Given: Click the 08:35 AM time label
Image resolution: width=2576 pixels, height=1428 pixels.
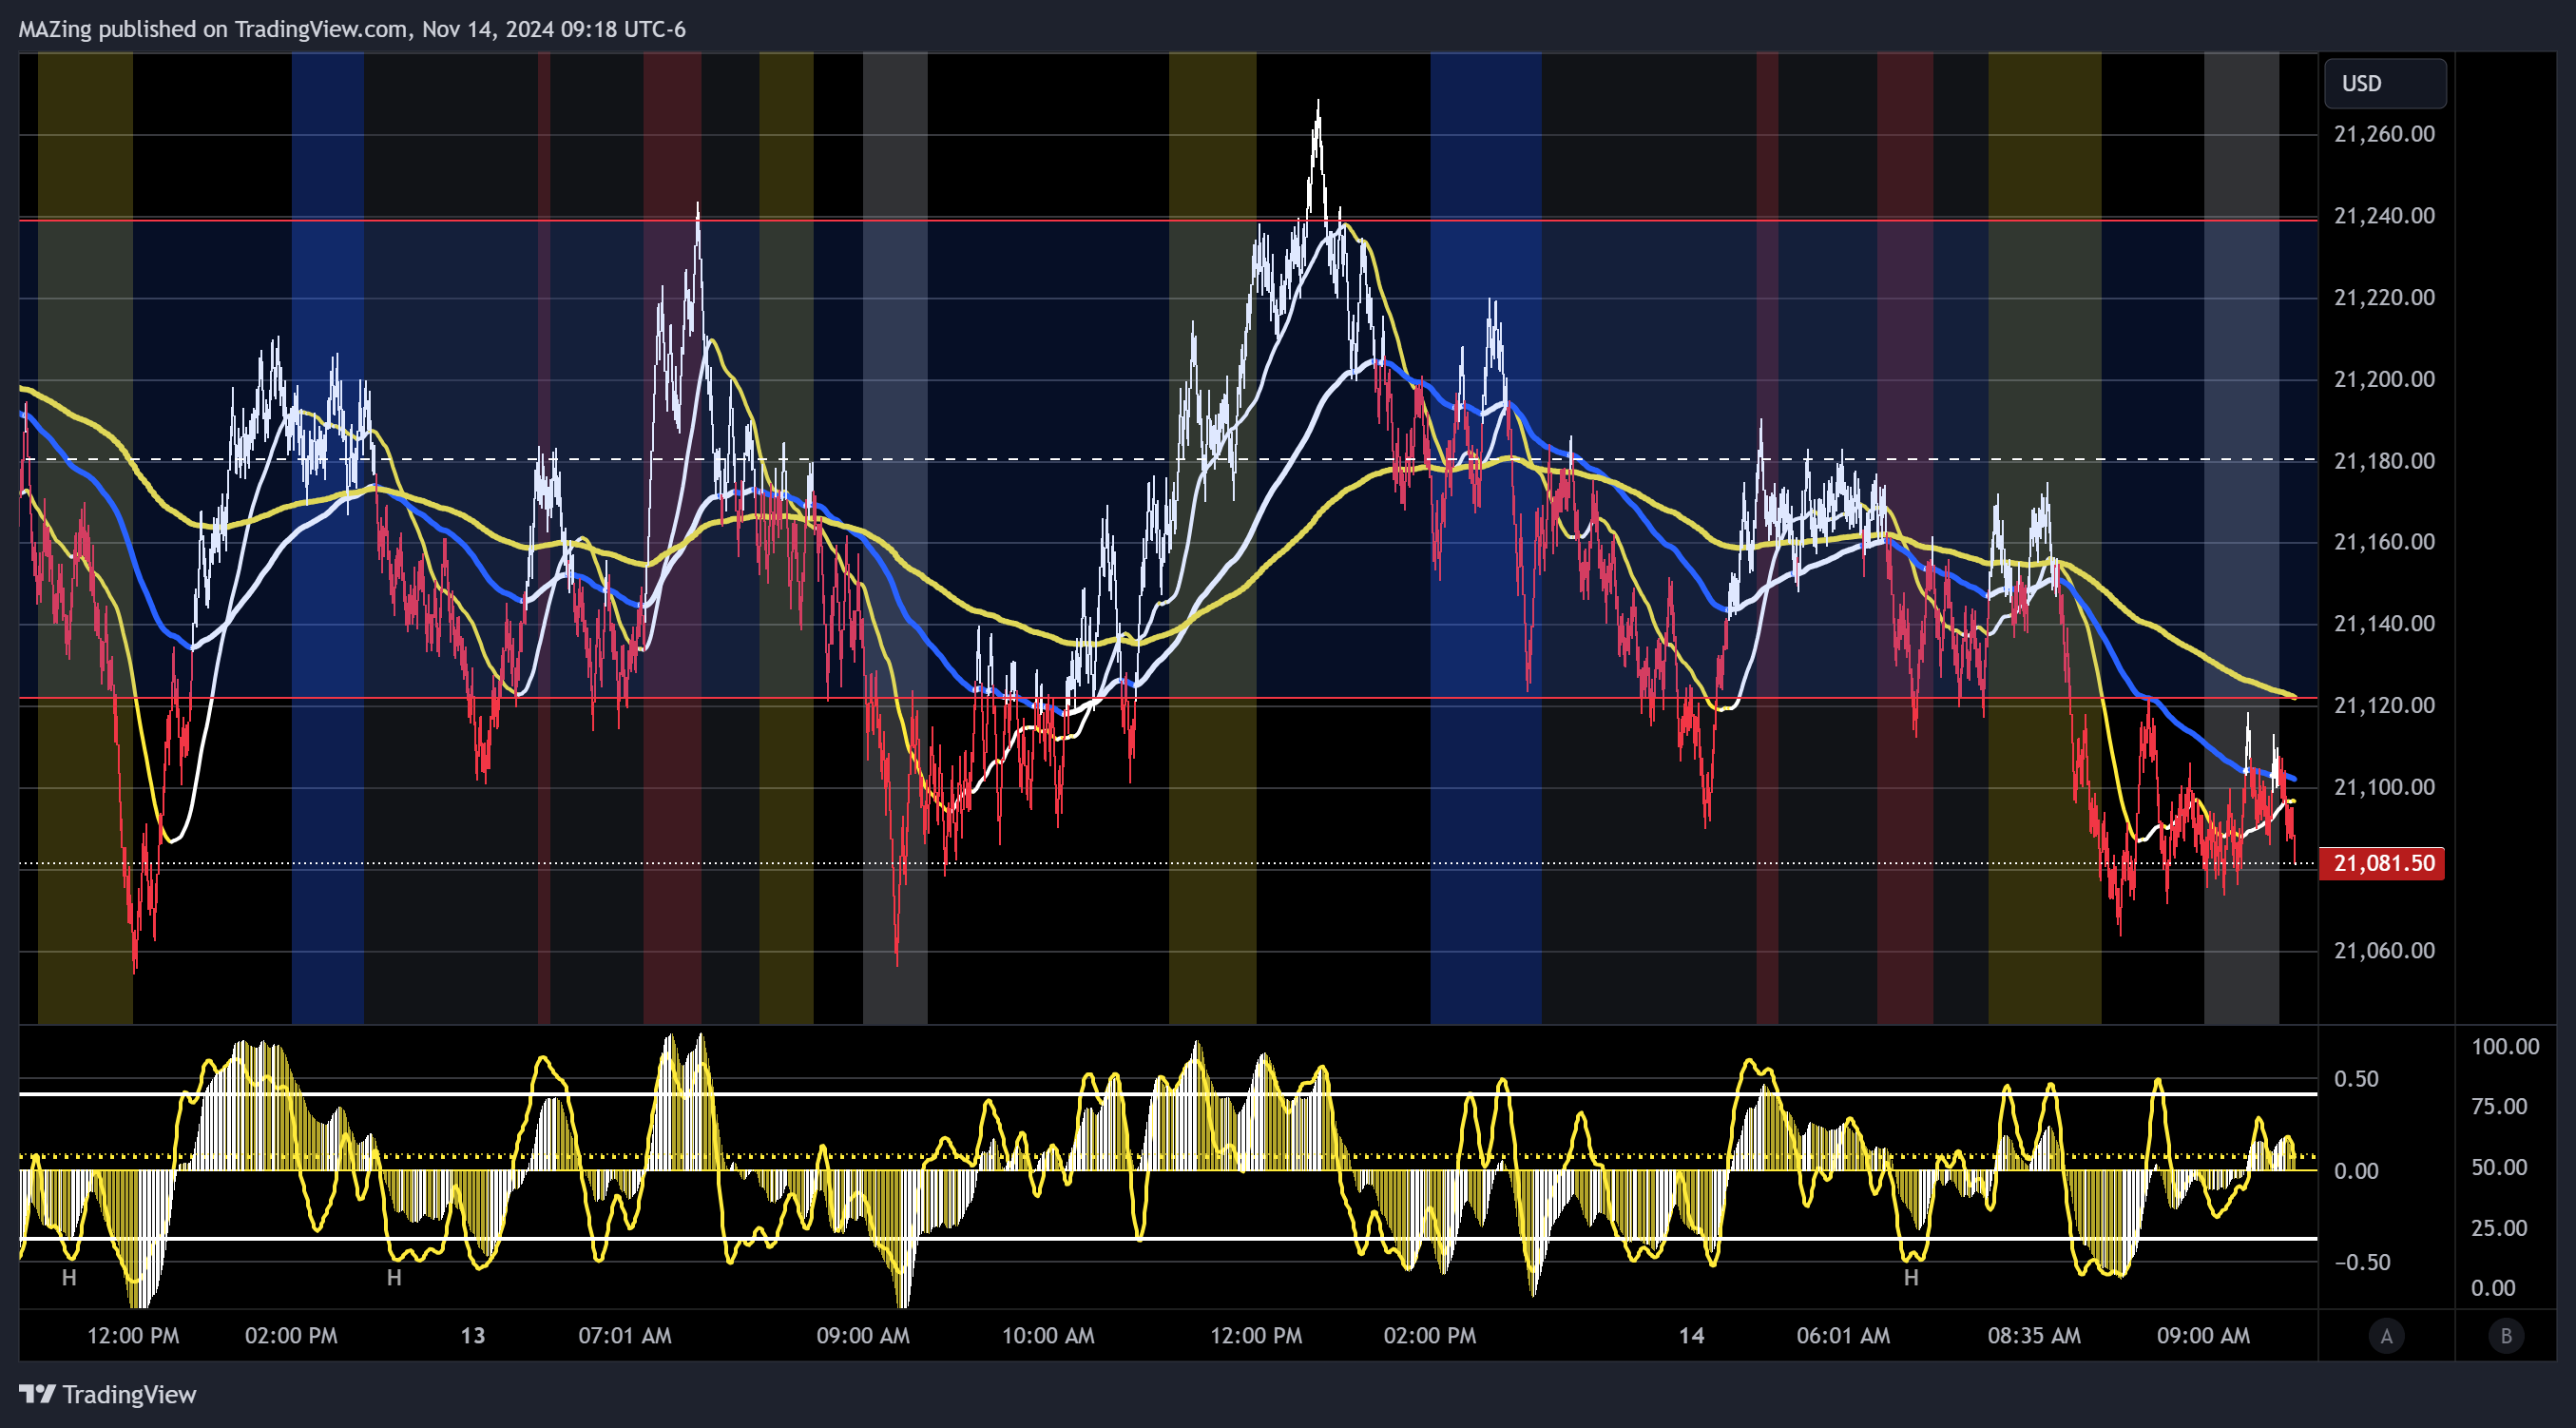Looking at the screenshot, I should pyautogui.click(x=2034, y=1336).
